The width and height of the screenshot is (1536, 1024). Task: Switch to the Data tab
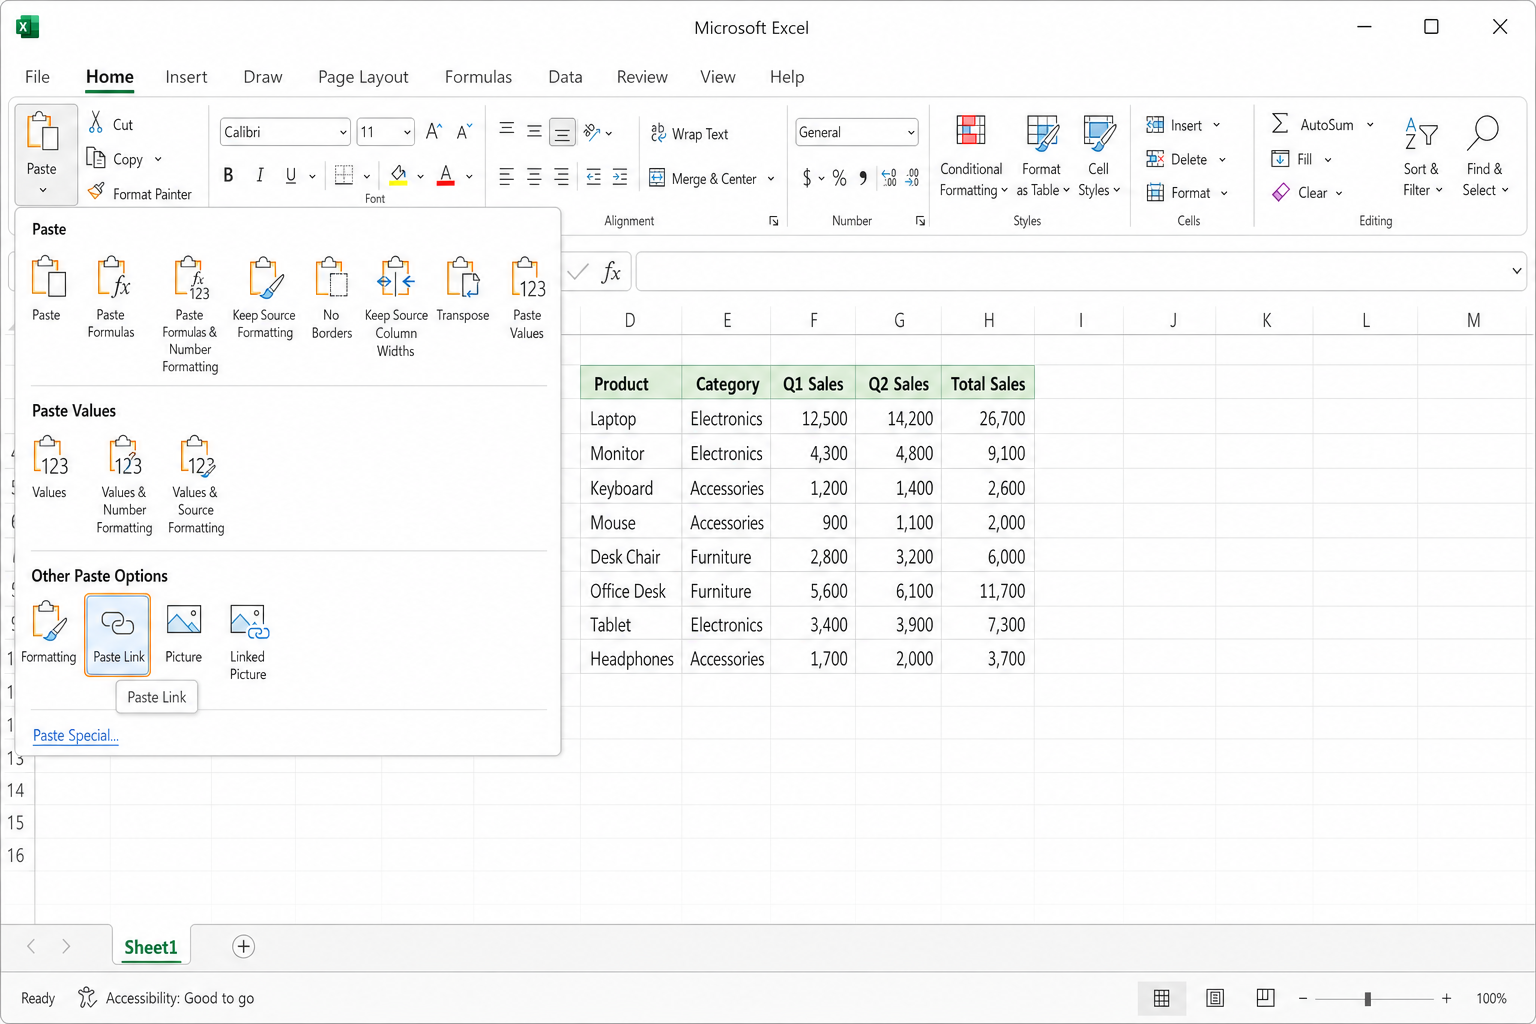[565, 77]
